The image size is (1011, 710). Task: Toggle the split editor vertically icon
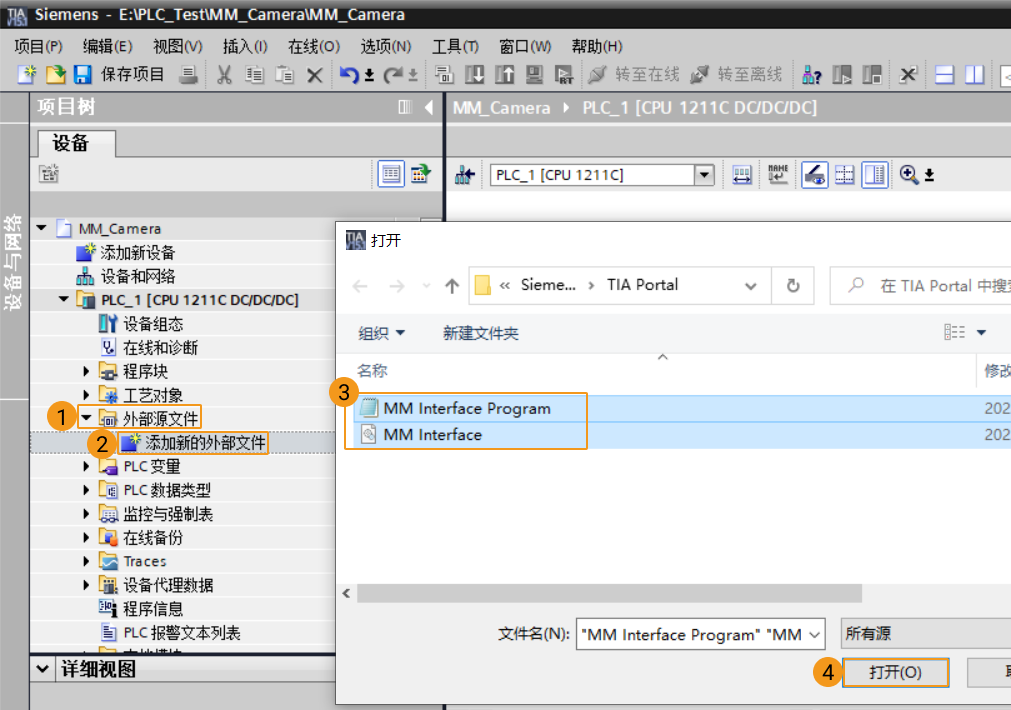(972, 75)
